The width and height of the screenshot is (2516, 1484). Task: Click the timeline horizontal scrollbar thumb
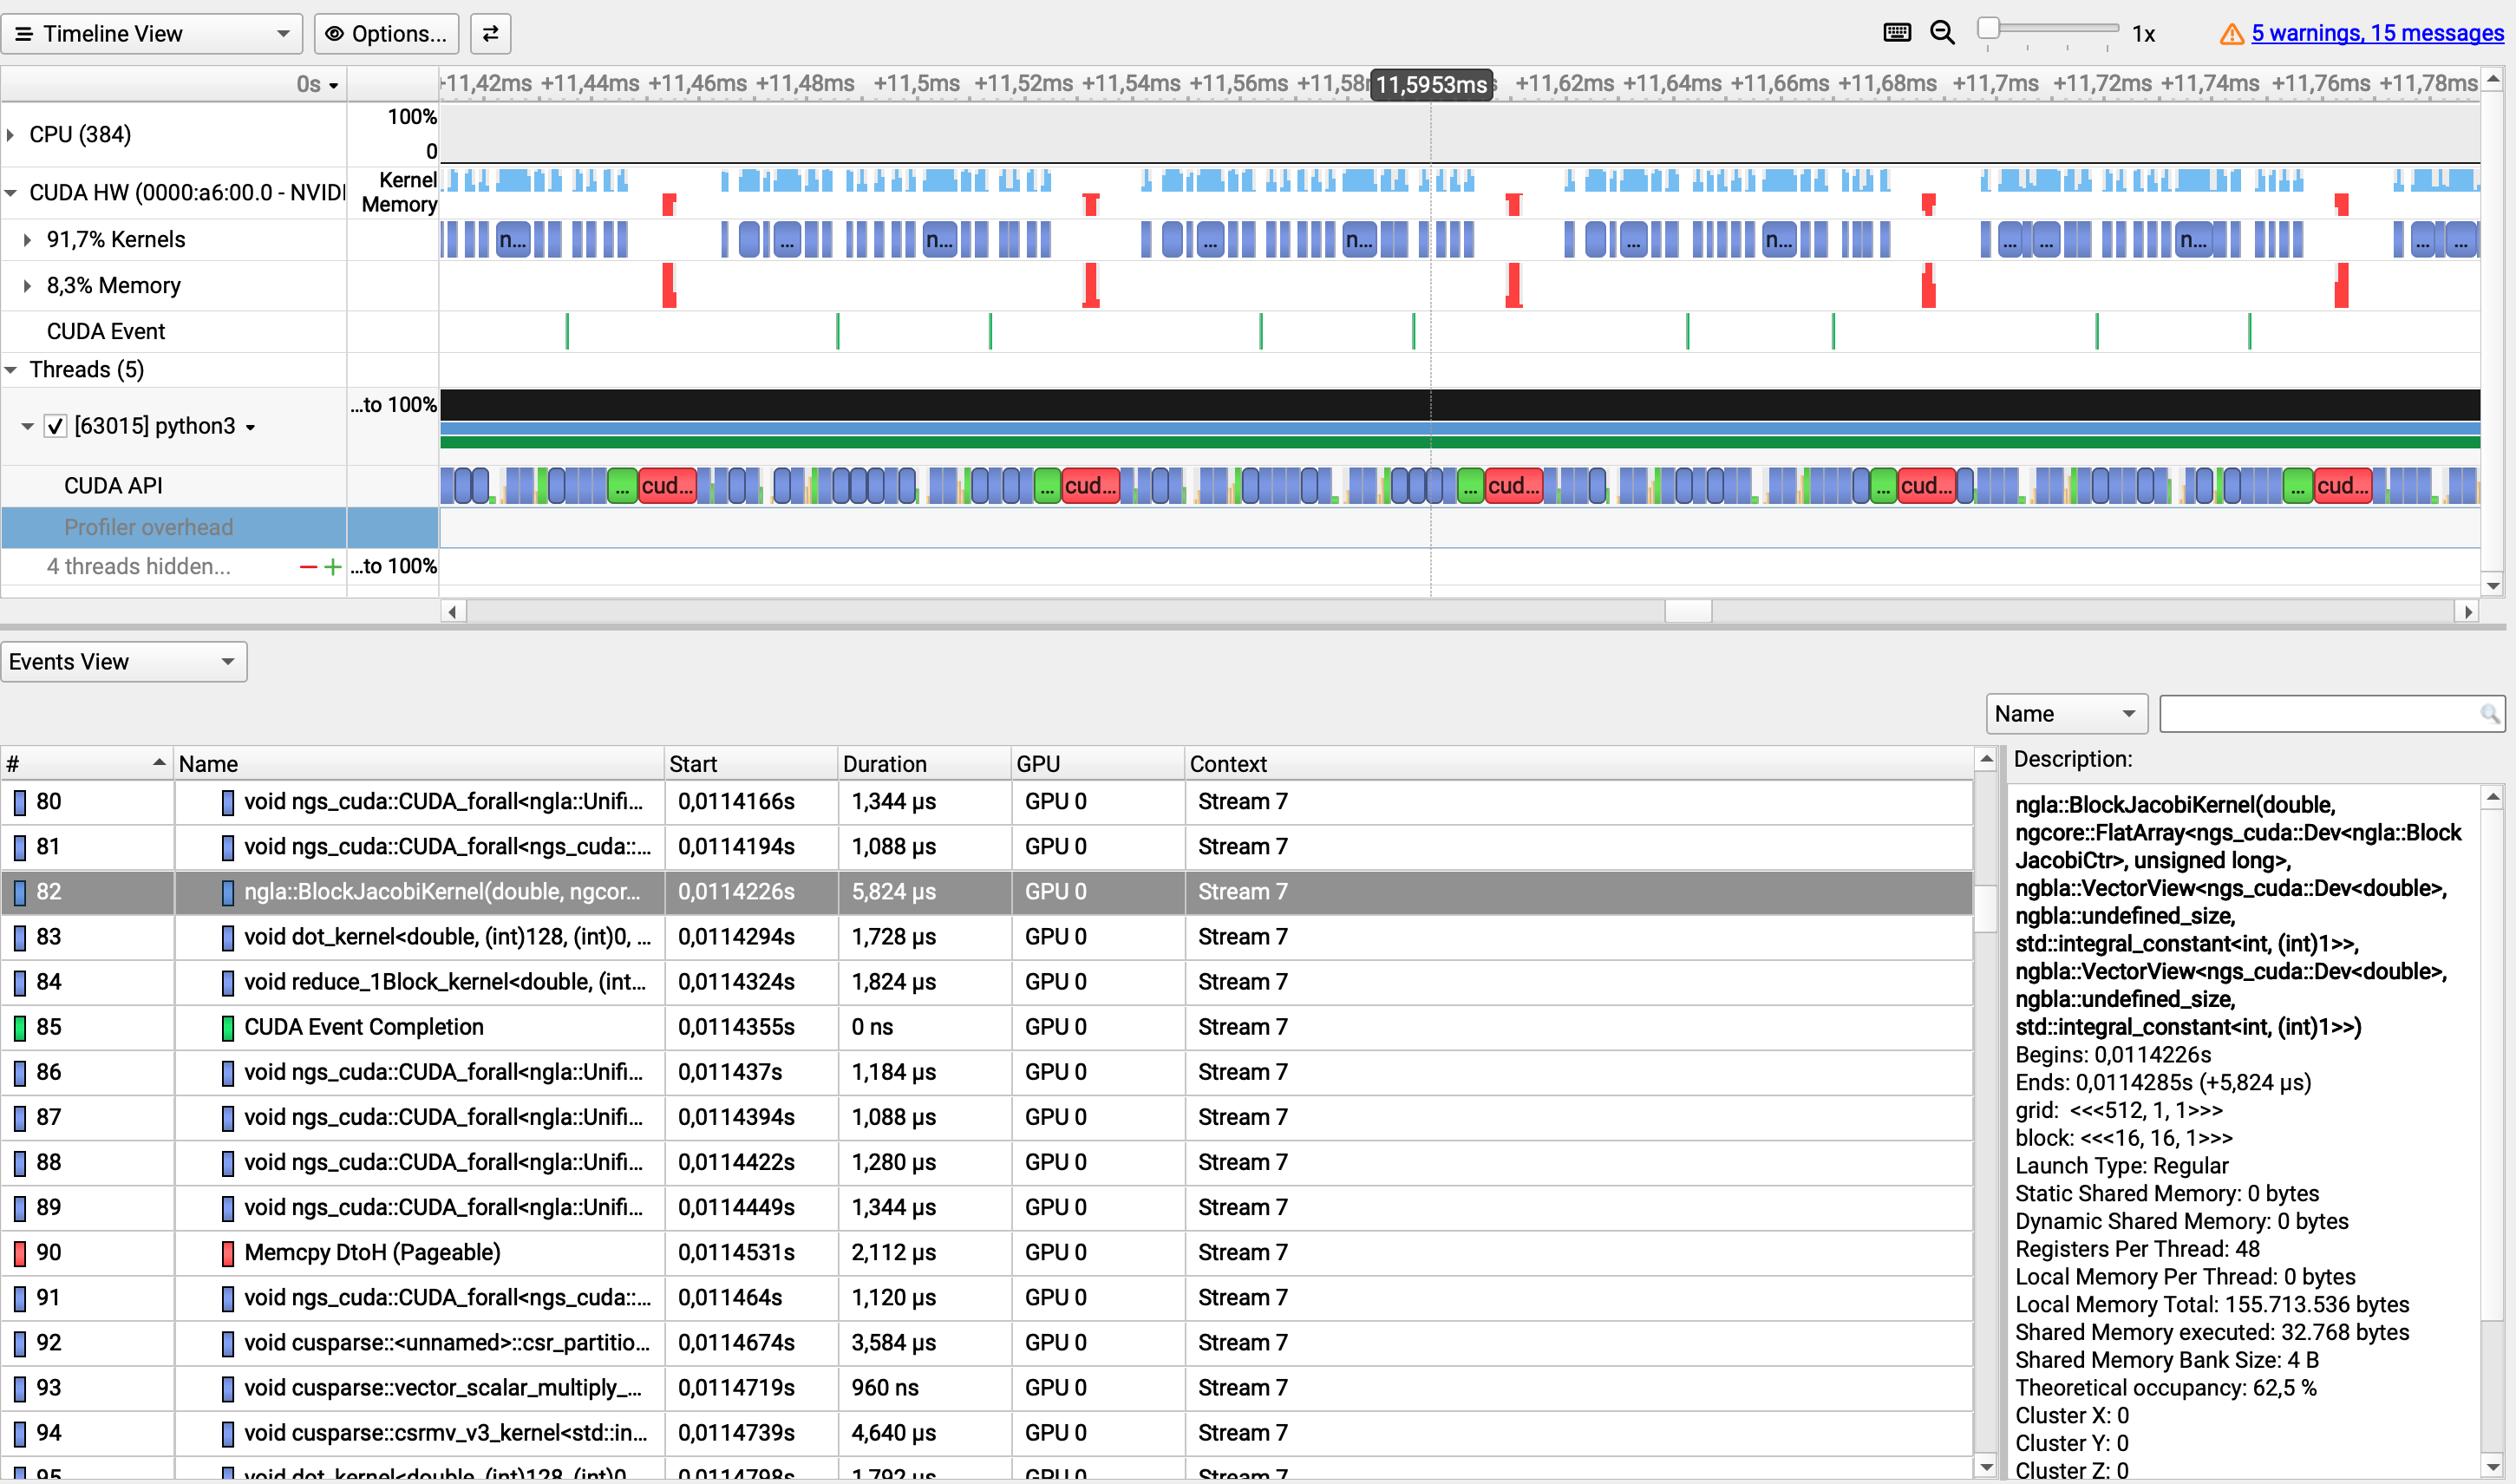[x=1688, y=611]
